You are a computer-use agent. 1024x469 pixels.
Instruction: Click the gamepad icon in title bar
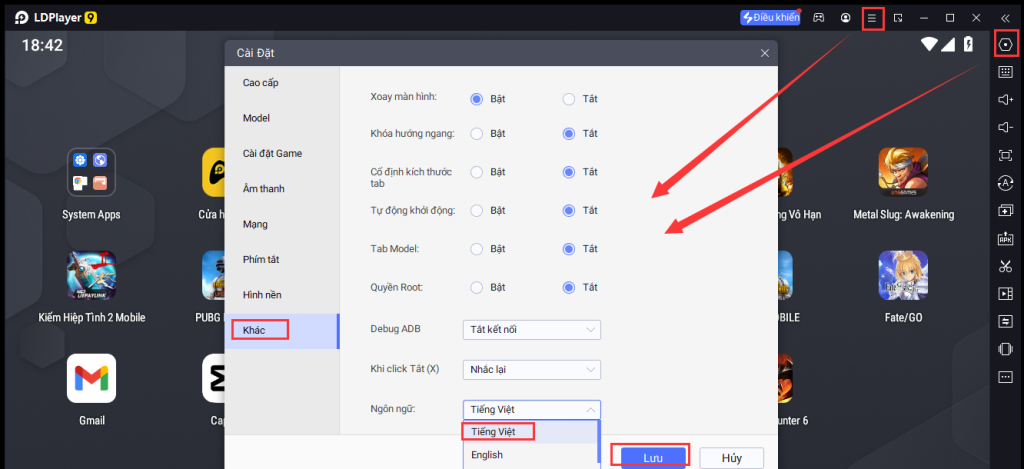pyautogui.click(x=818, y=18)
